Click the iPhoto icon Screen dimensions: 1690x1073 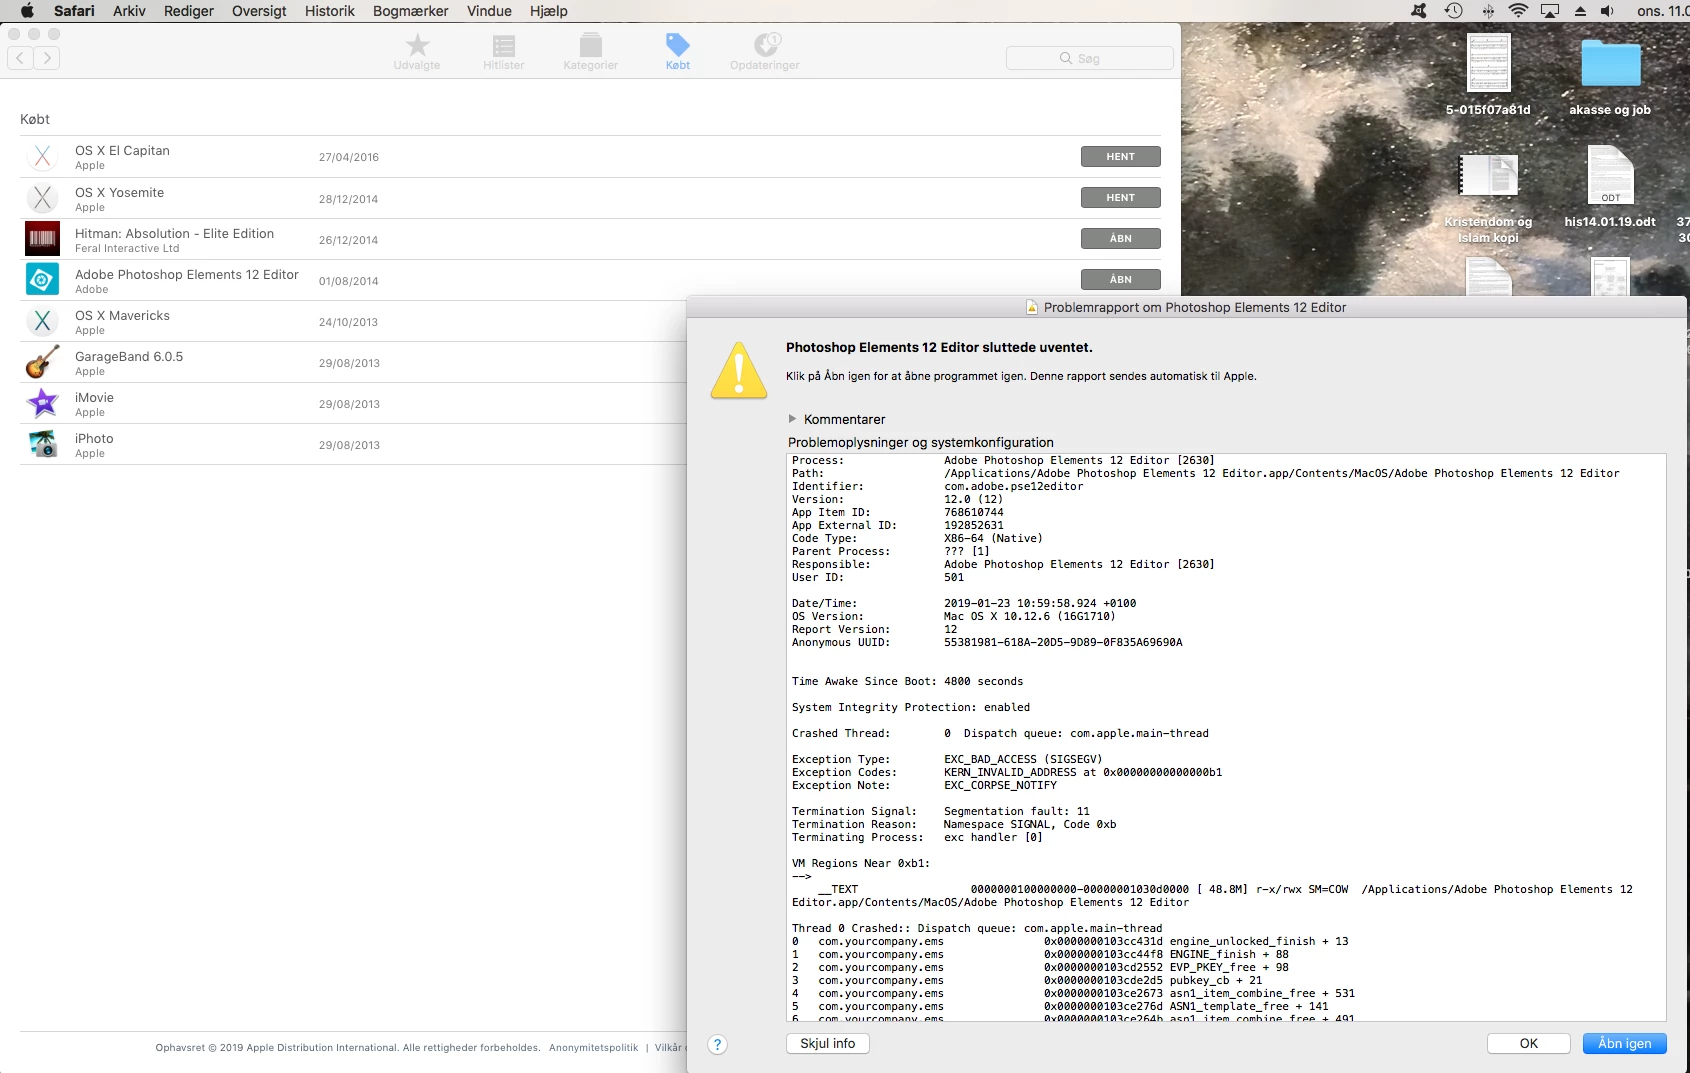pos(42,444)
